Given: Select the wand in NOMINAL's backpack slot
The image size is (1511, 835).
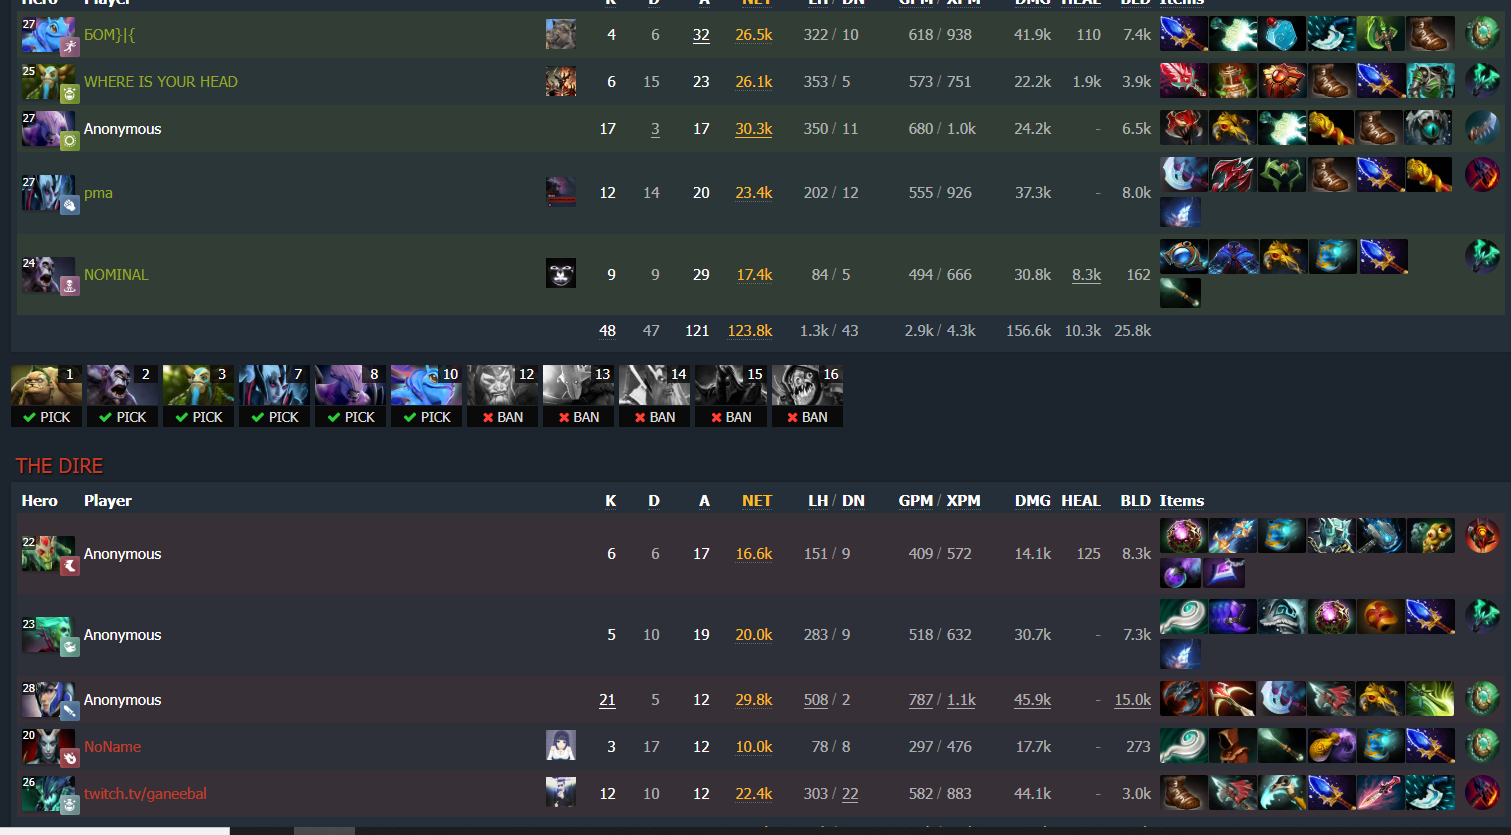Looking at the screenshot, I should pyautogui.click(x=1180, y=293).
